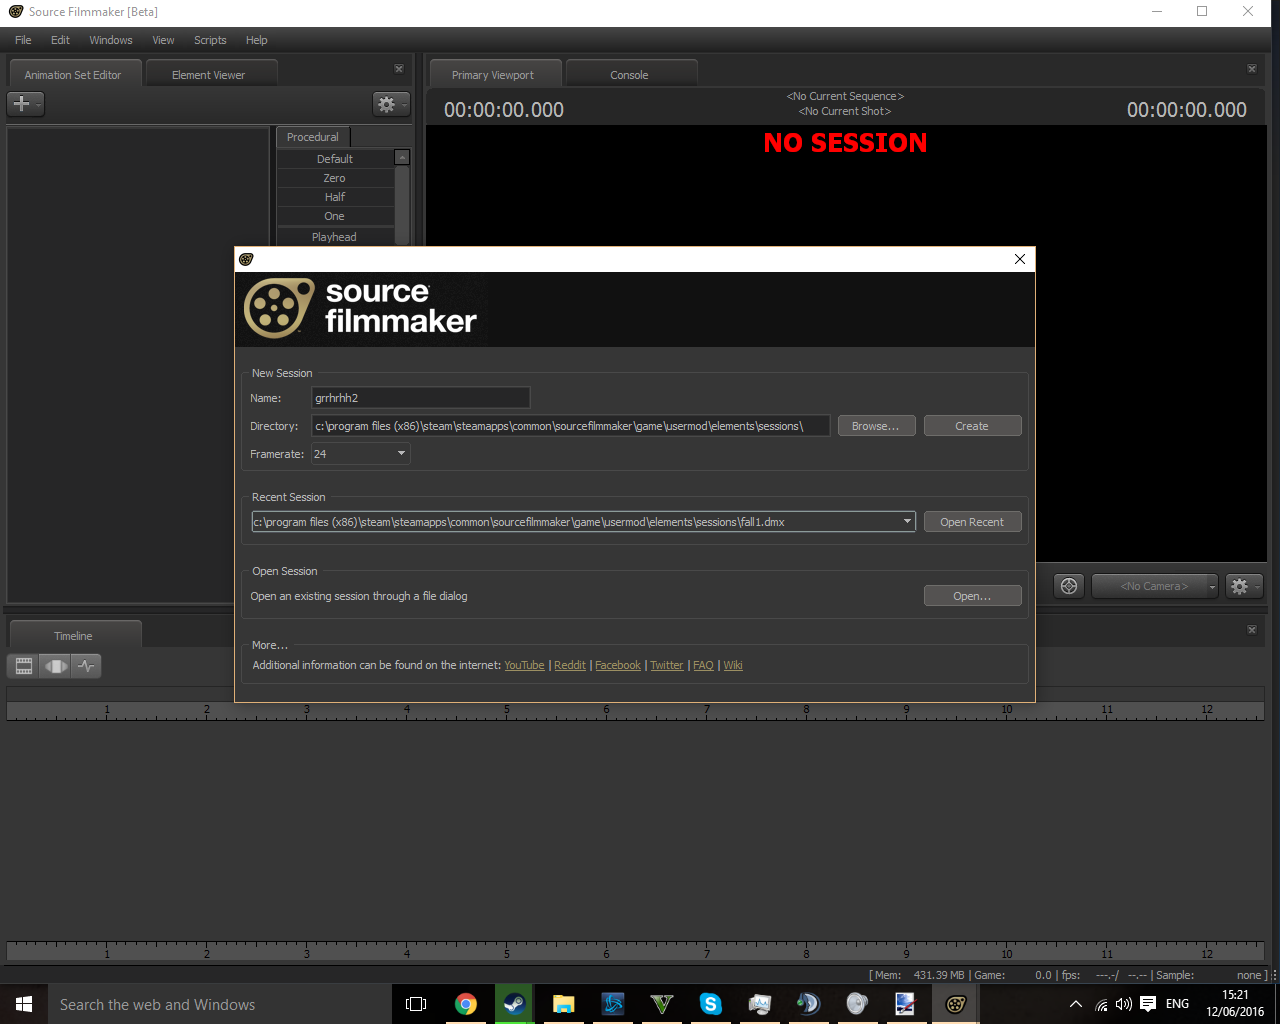The image size is (1280, 1024).
Task: Switch to the Console tab
Action: click(x=630, y=74)
